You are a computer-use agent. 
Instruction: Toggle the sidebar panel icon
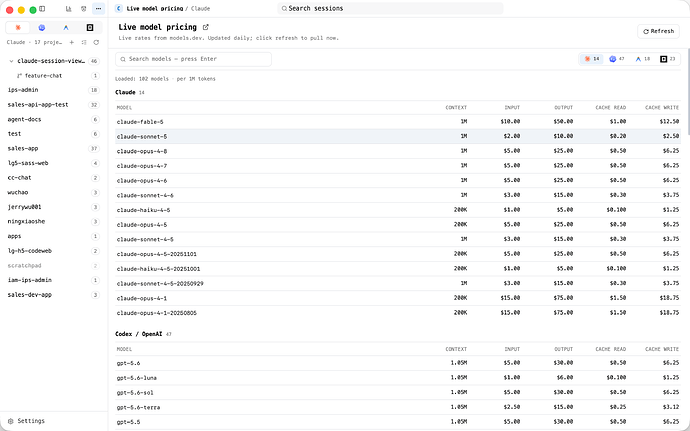(42, 9)
